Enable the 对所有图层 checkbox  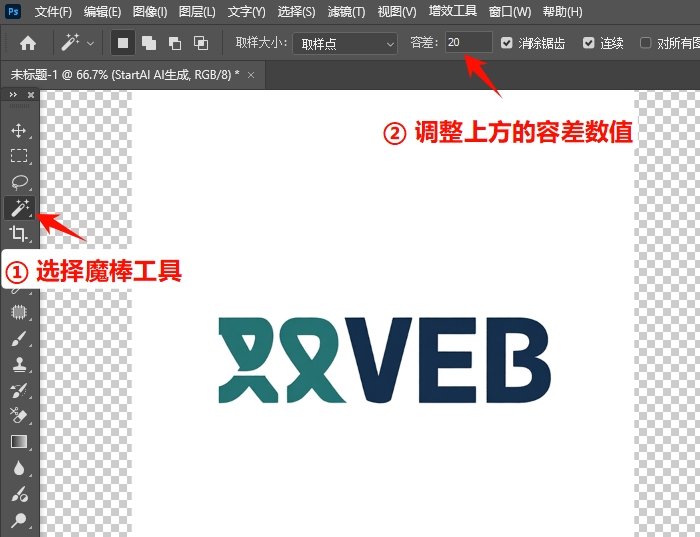pos(645,43)
